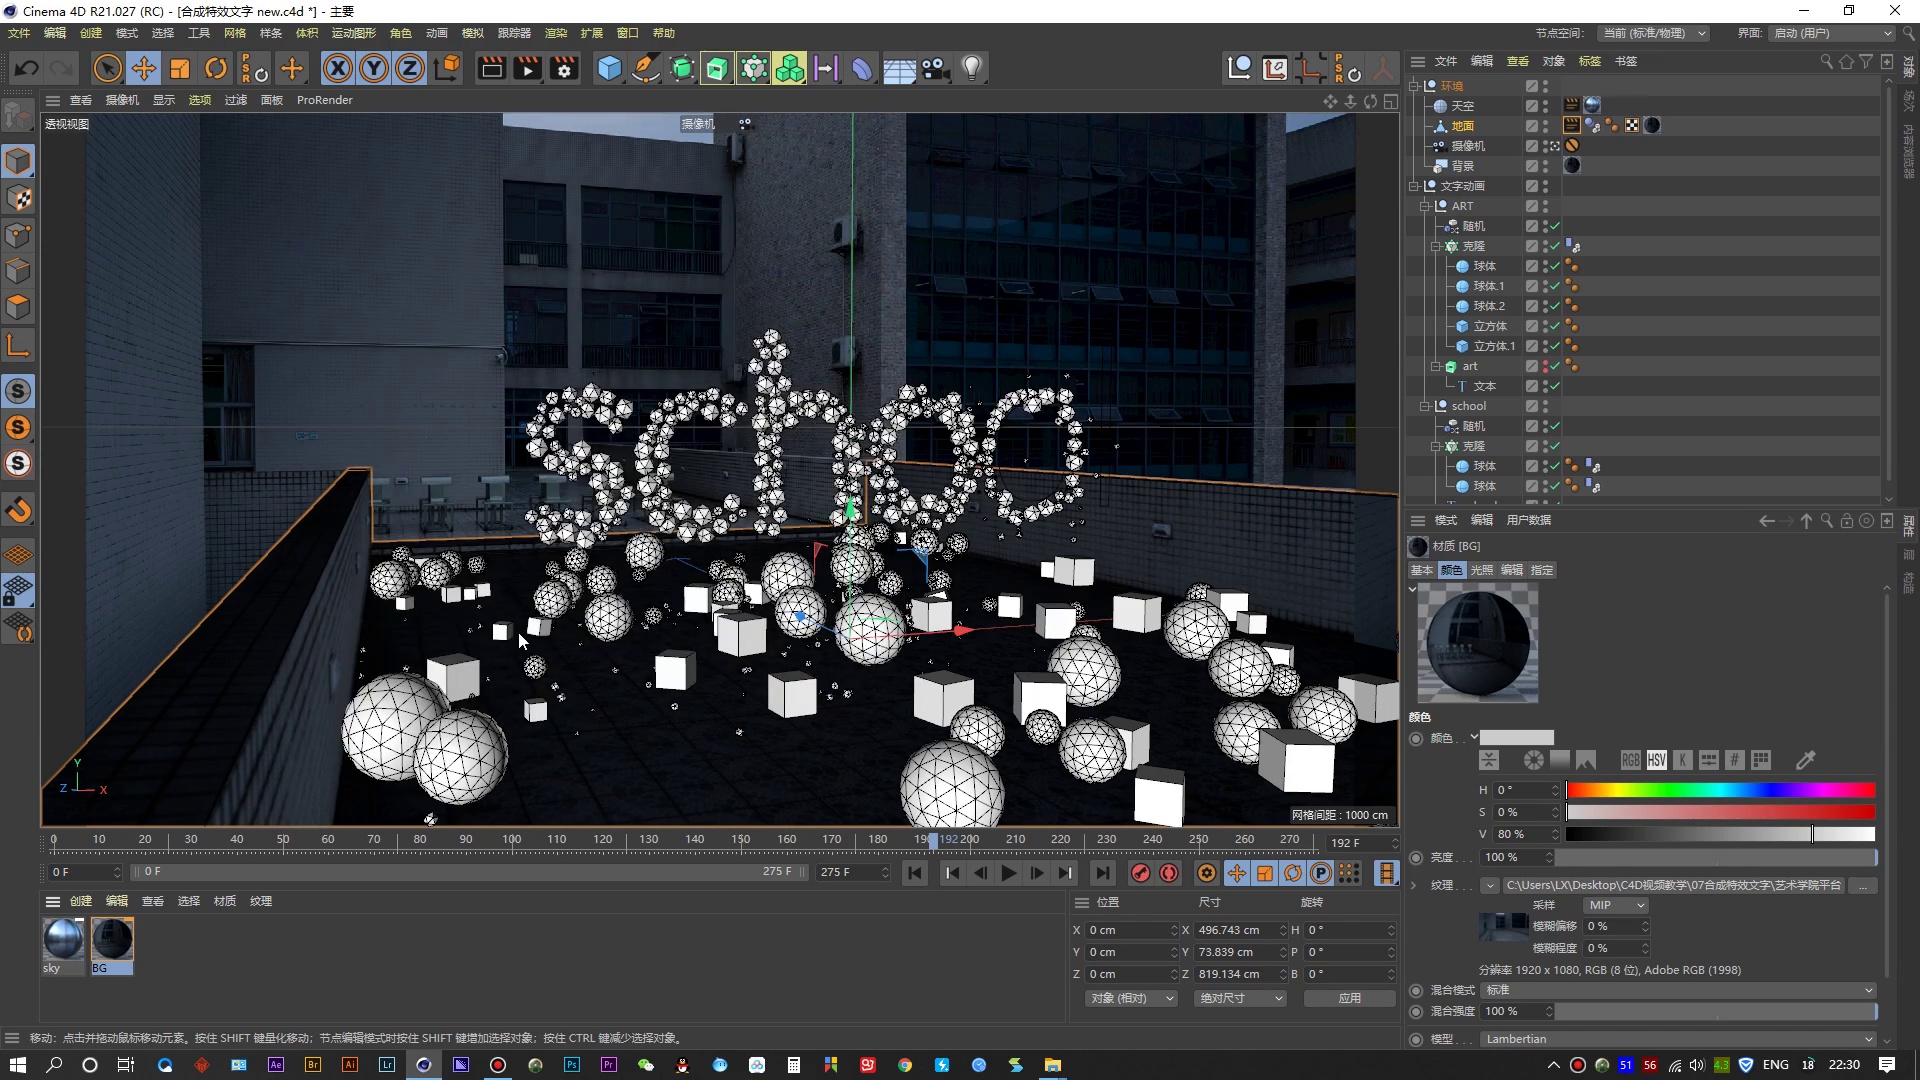Click the light bulb Light icon
Screen dimensions: 1920x1080
point(971,69)
